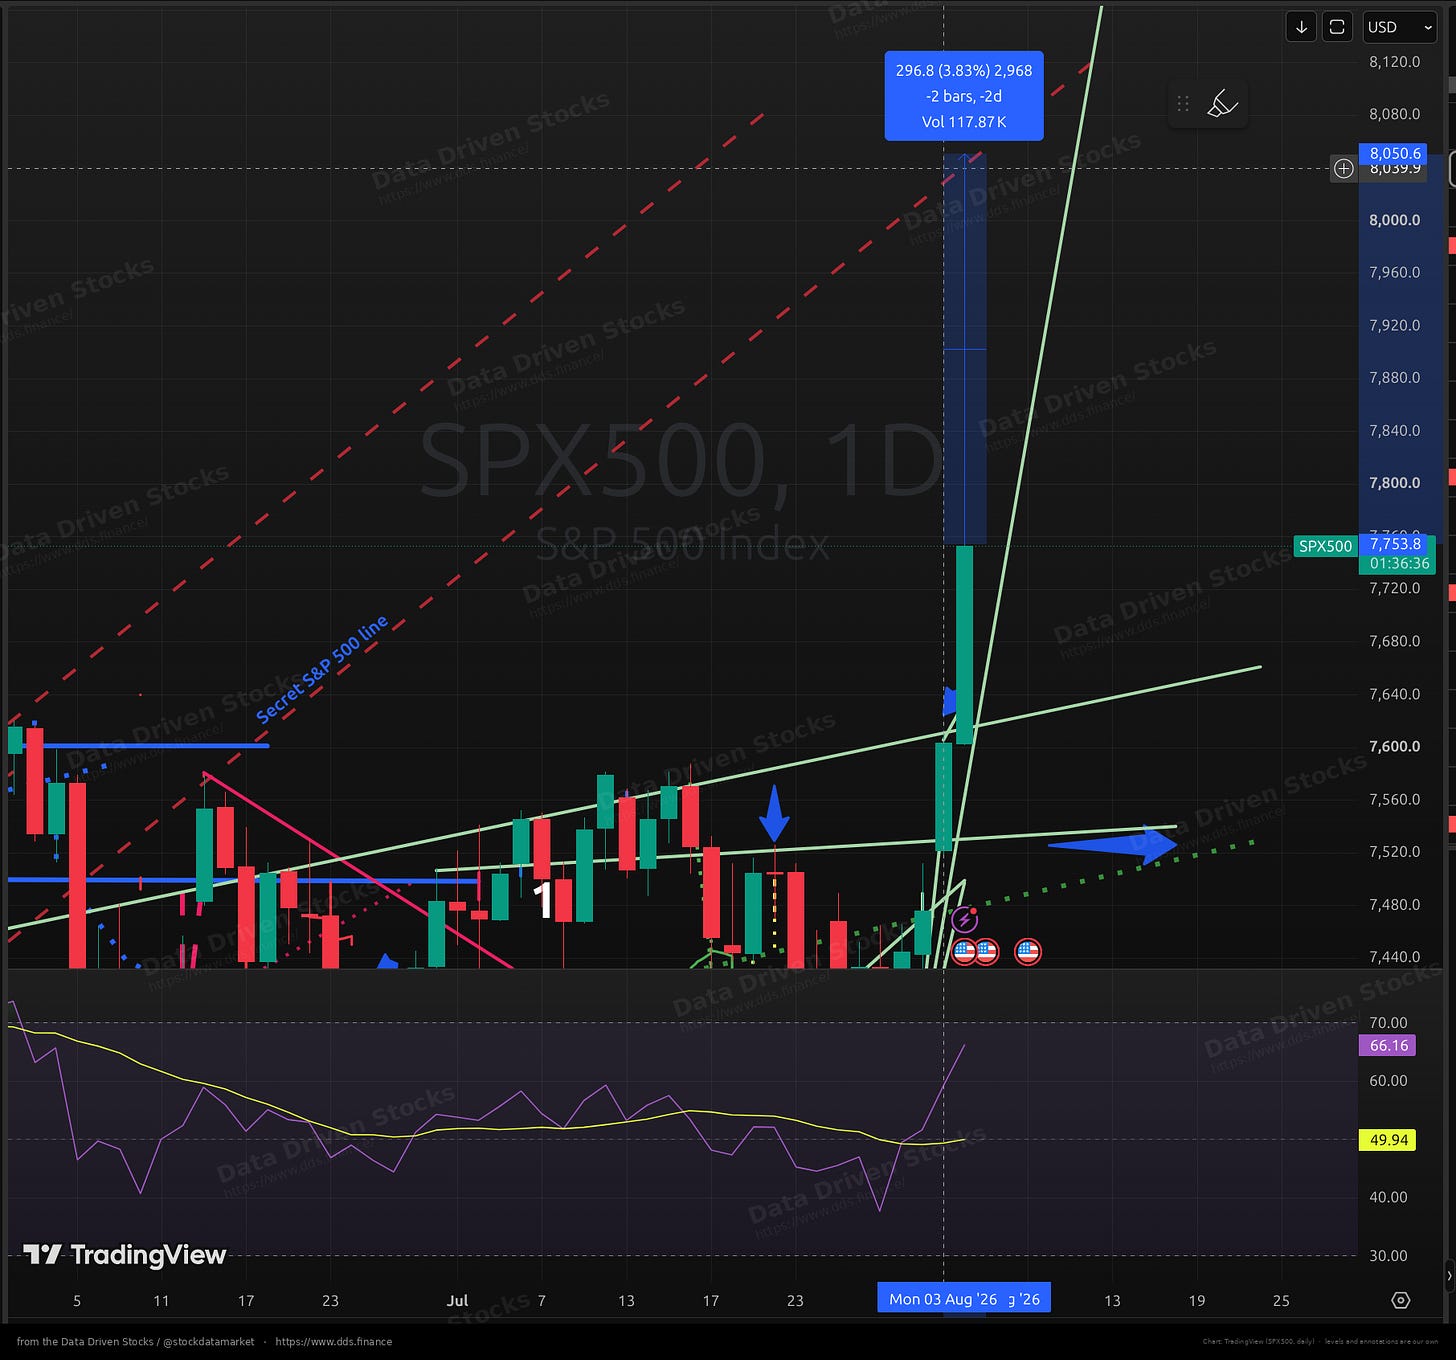Click the 7,753.8 current price label
Viewport: 1456px width, 1360px height.
[x=1396, y=544]
